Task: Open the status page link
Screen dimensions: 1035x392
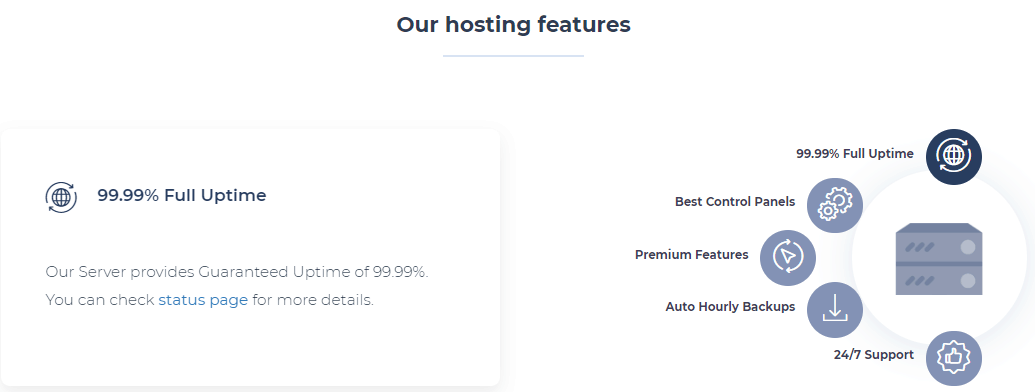Action: coord(203,300)
